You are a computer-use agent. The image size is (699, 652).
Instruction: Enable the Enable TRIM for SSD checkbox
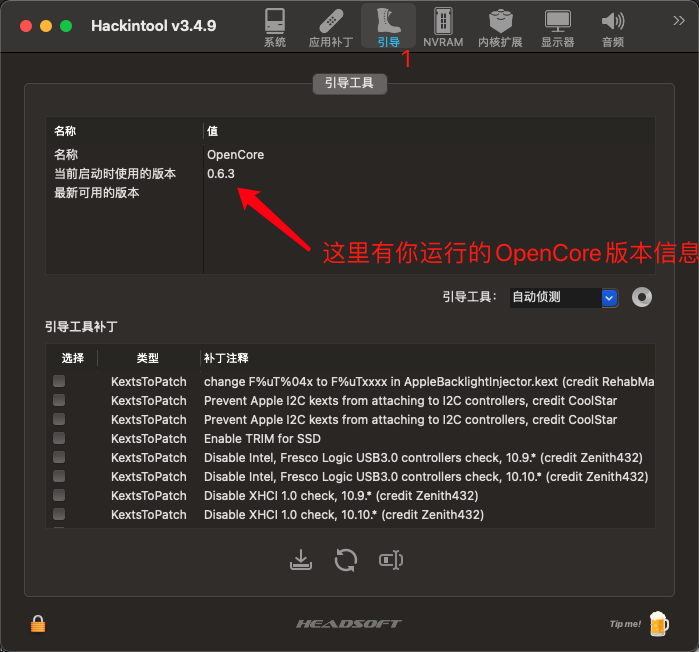(x=59, y=438)
